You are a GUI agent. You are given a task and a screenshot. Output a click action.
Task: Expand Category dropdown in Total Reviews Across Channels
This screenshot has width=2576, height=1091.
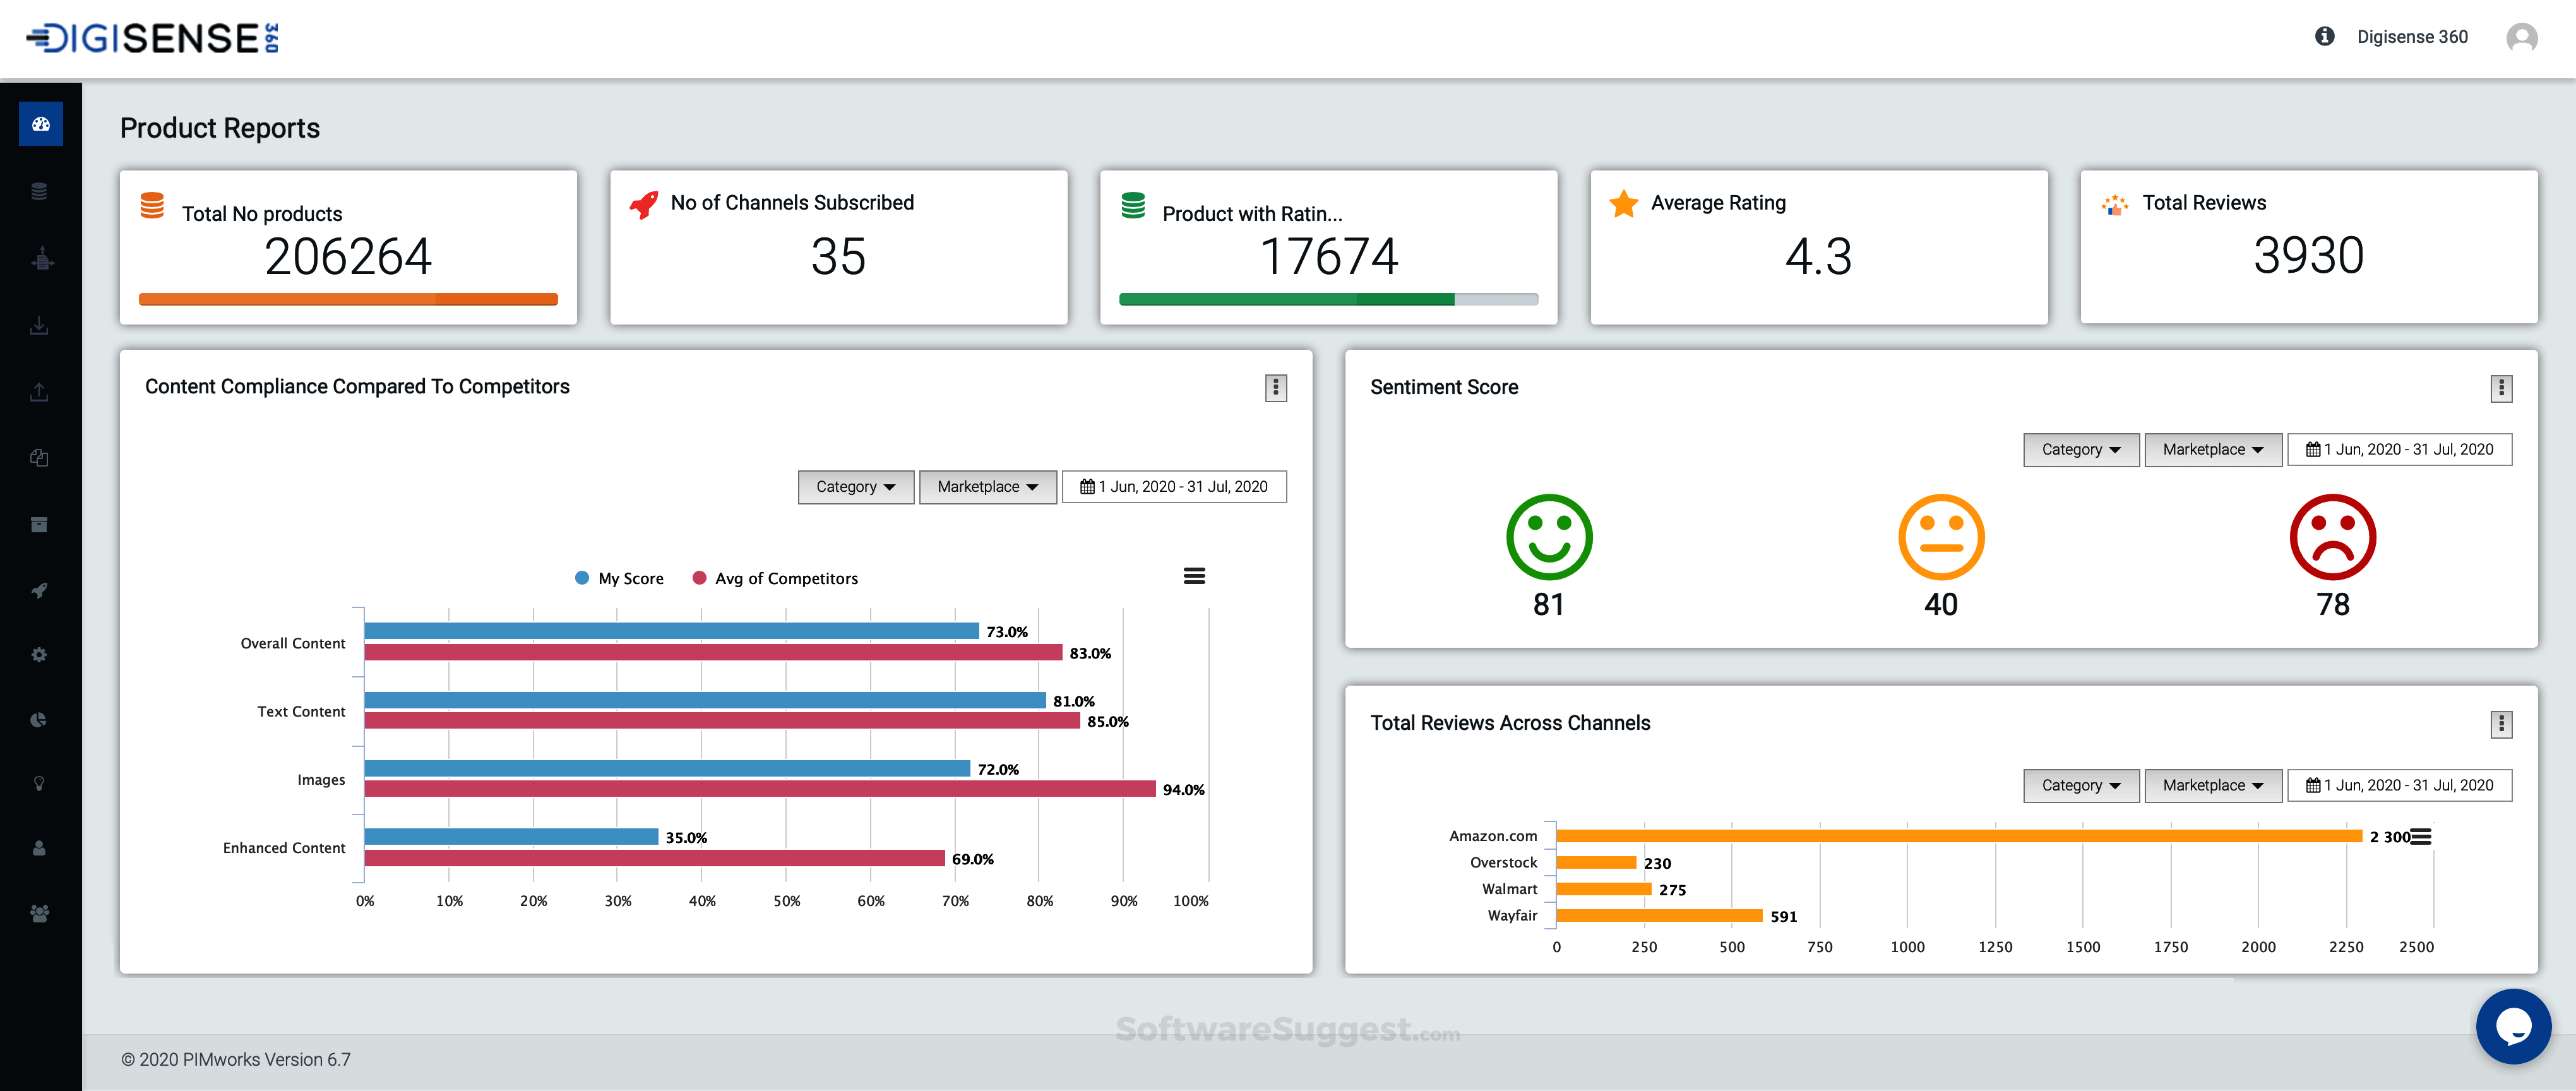click(2081, 786)
